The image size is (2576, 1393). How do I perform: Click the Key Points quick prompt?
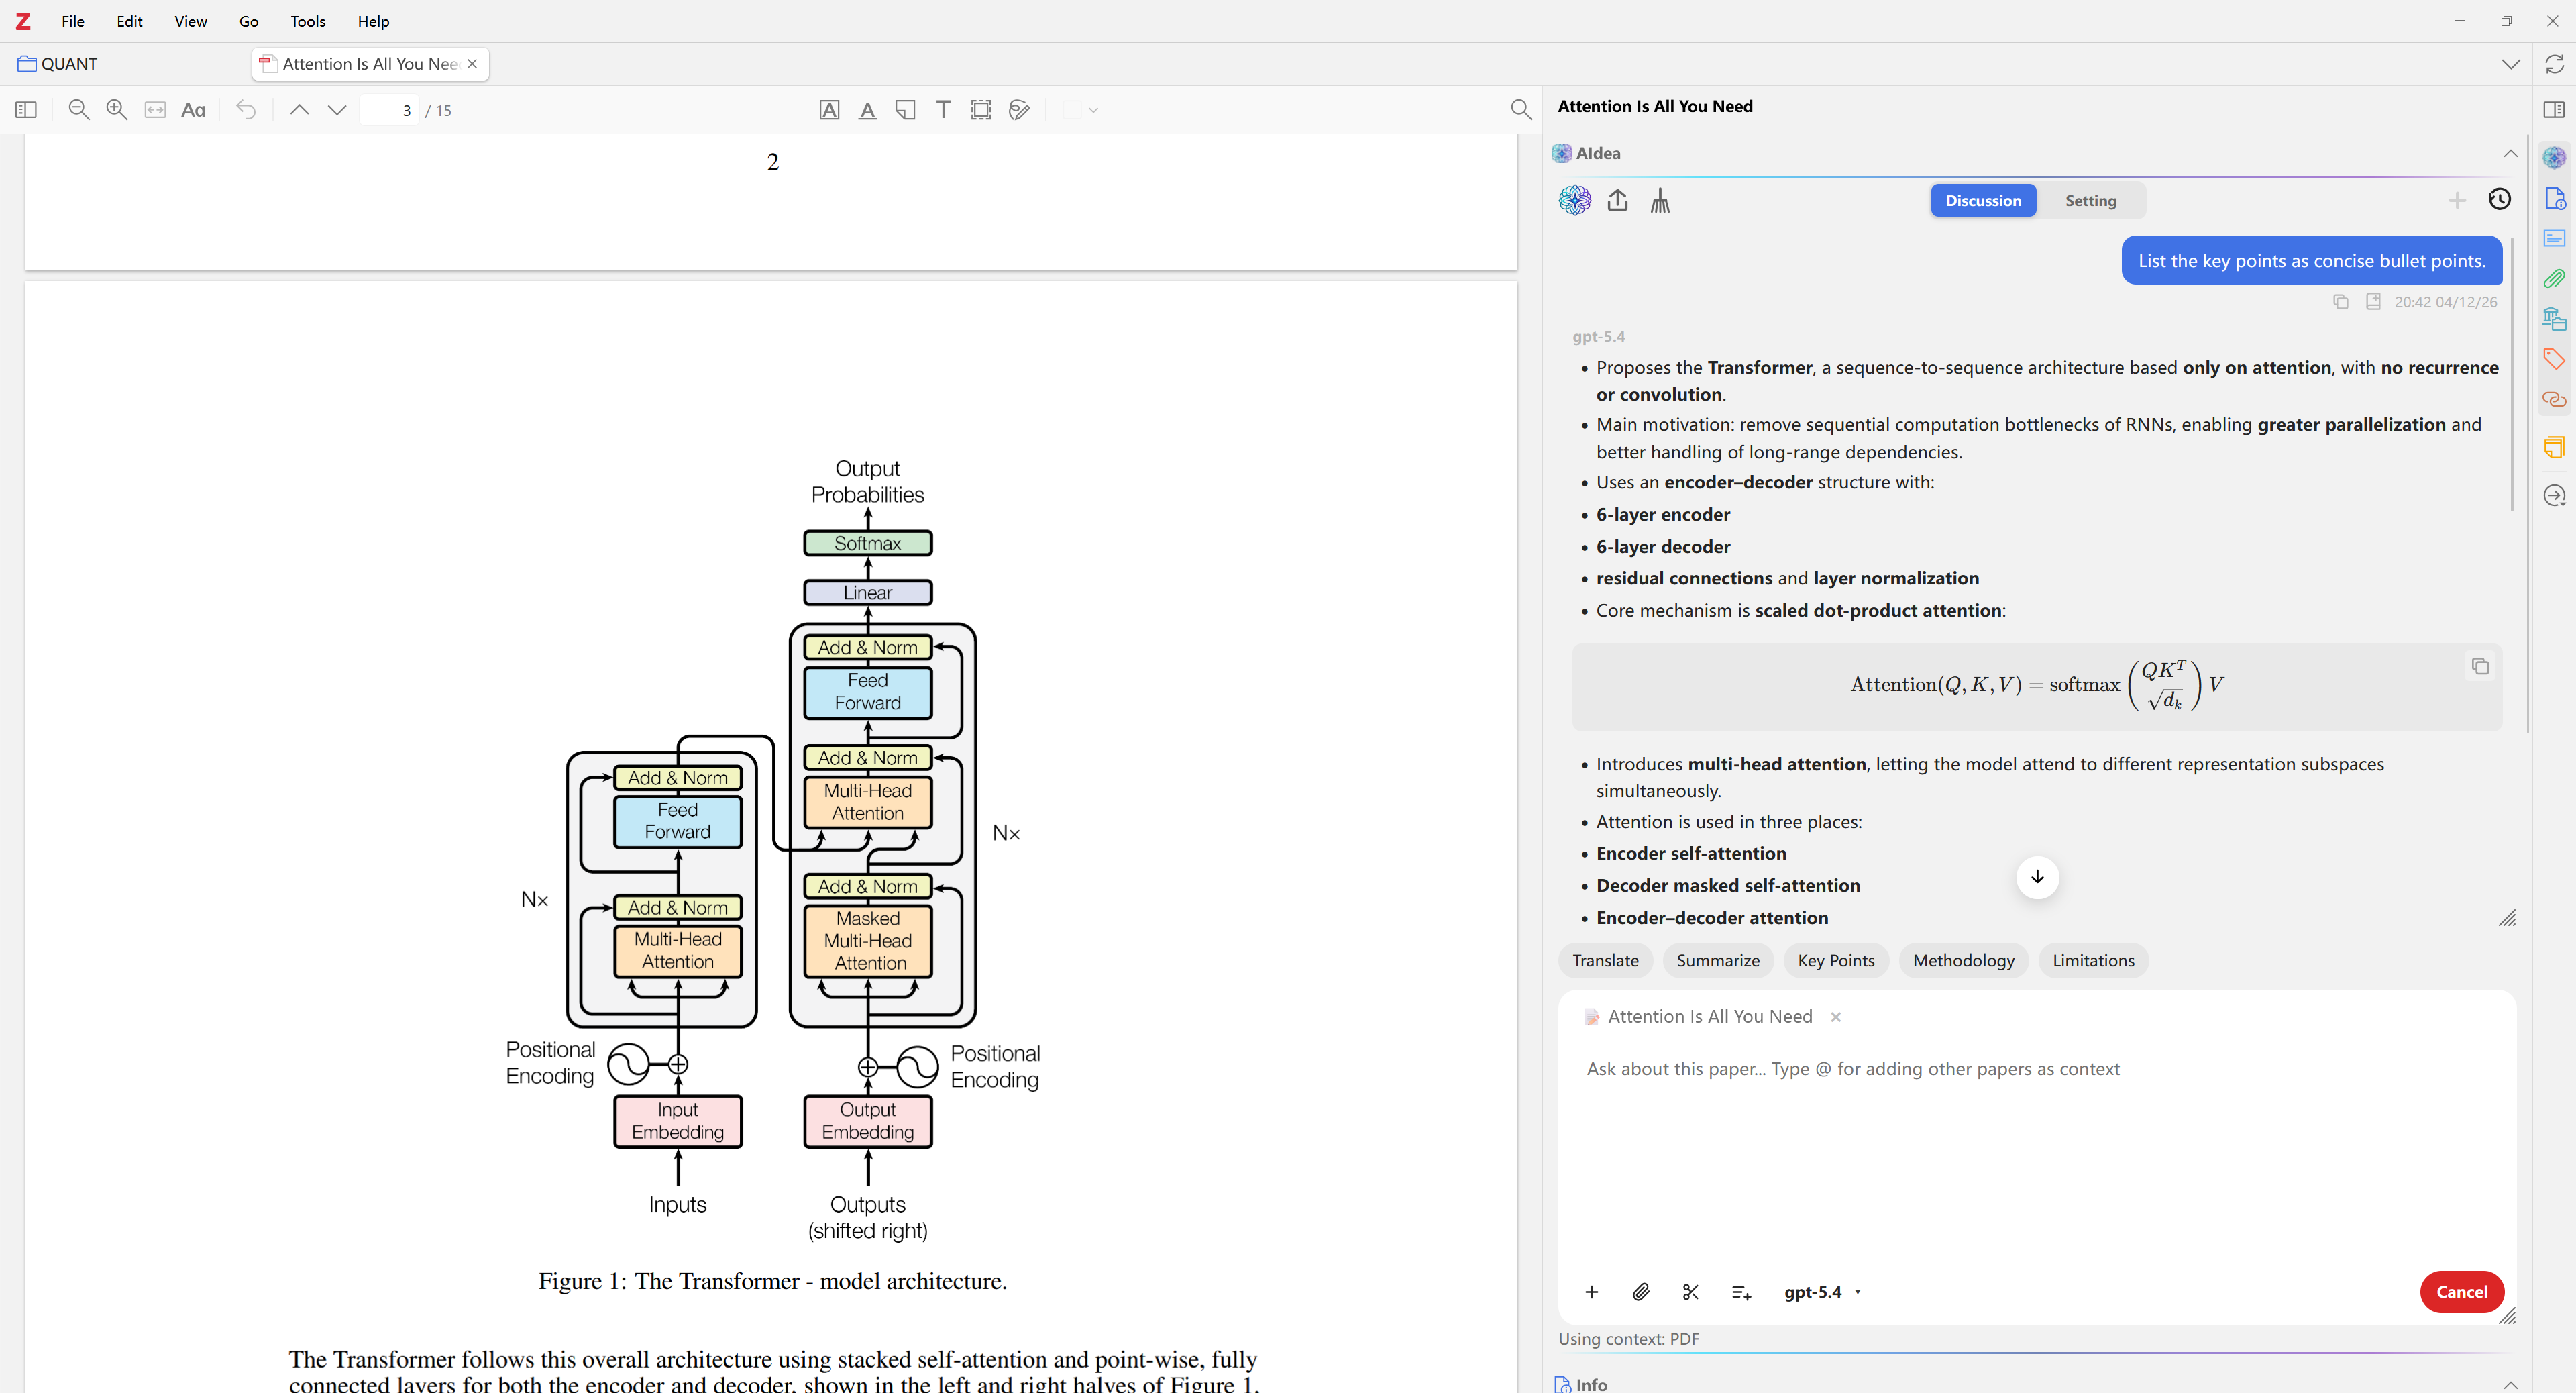[1836, 960]
